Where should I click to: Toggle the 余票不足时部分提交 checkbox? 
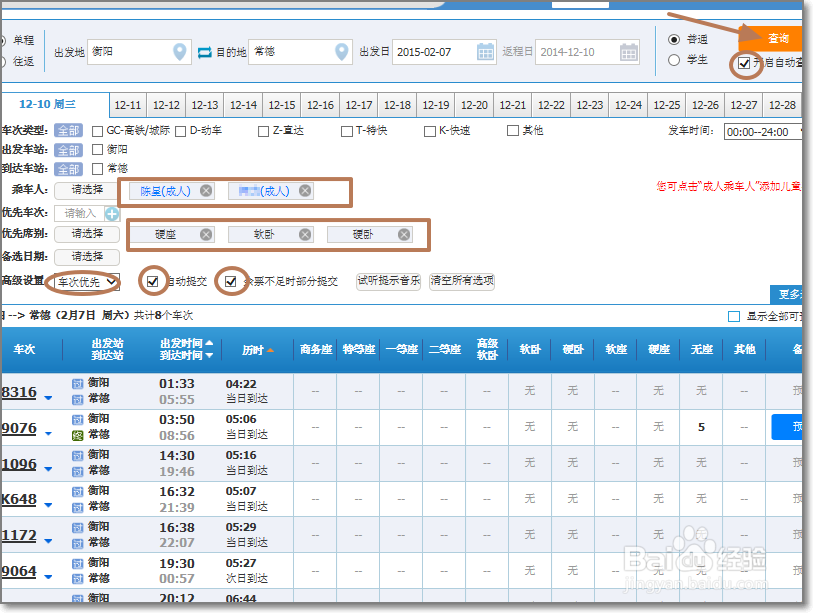(231, 281)
